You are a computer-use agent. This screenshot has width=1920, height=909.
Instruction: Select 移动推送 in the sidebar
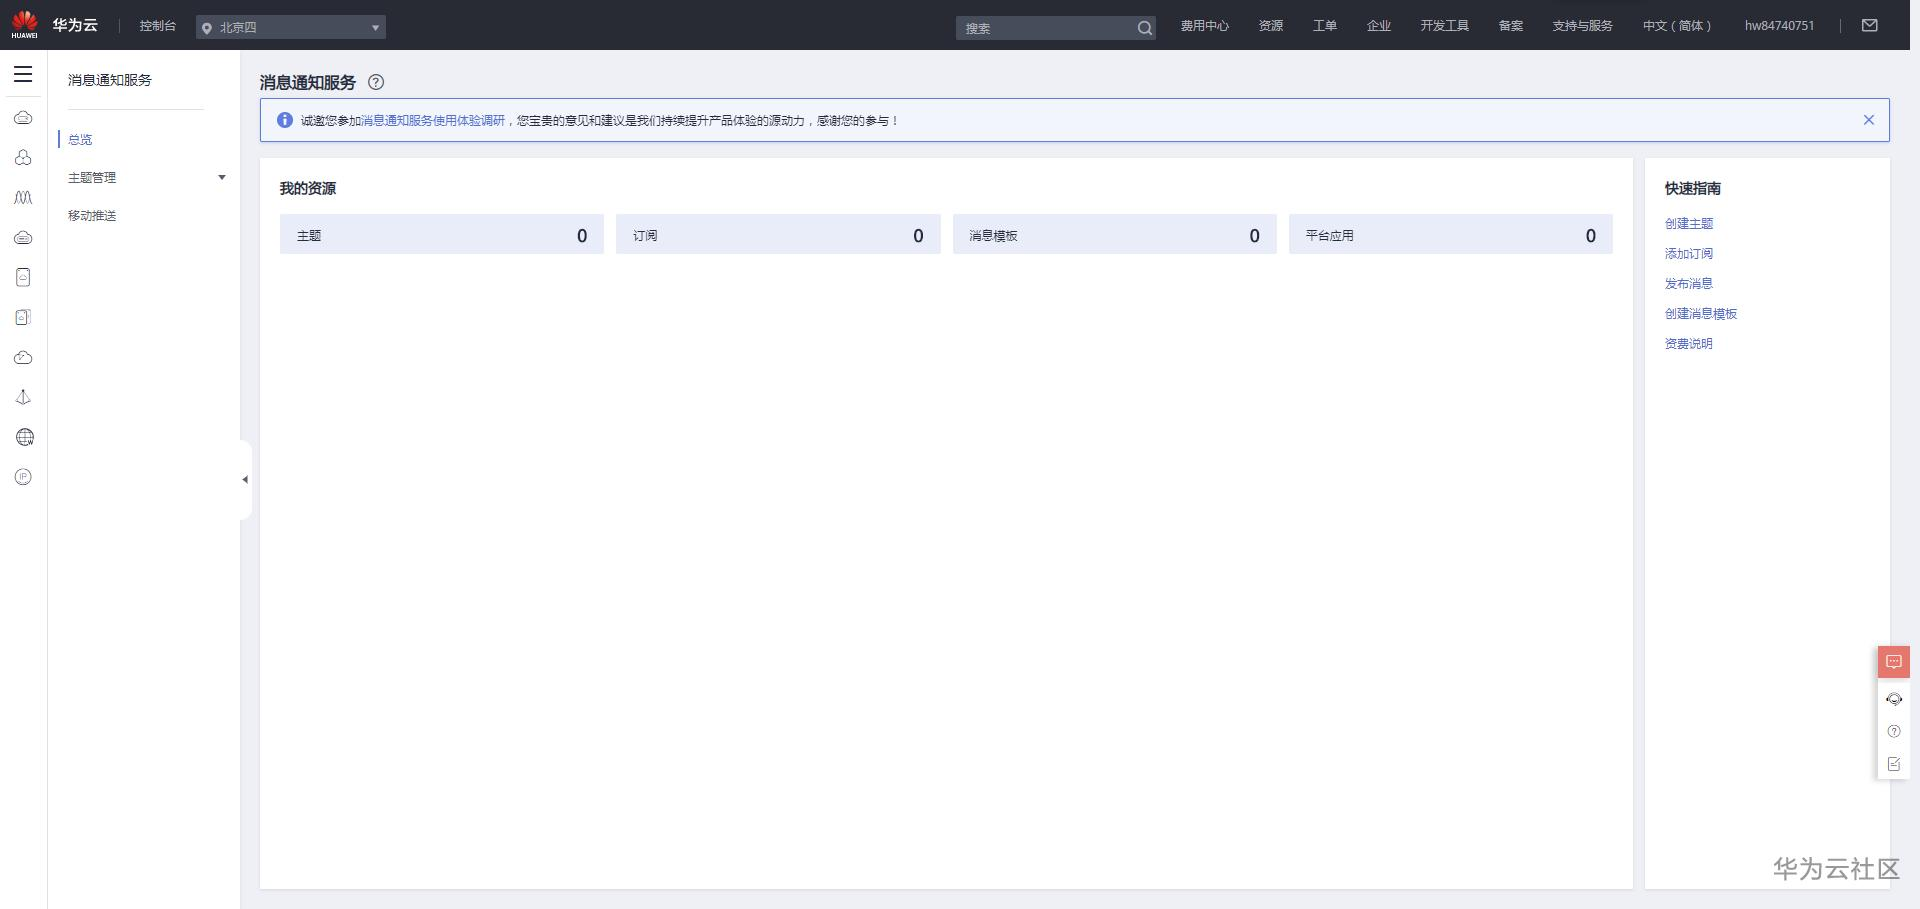coord(92,216)
